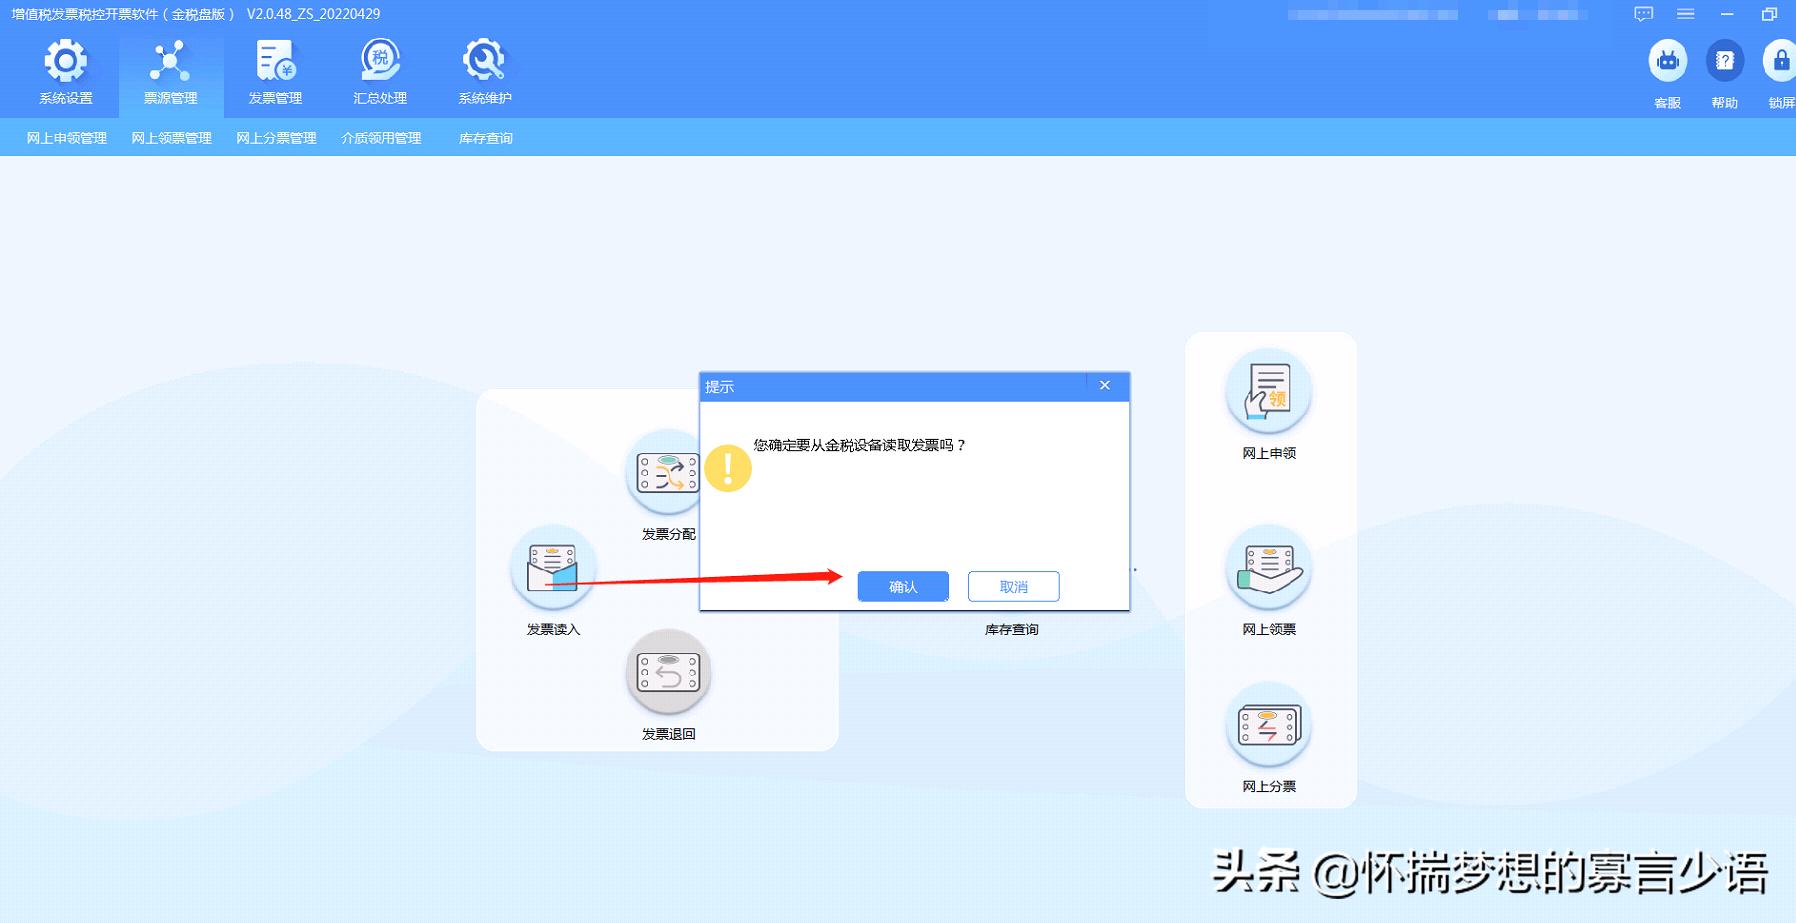Click the 发票读入 invoice read-in icon
The image size is (1796, 923).
(551, 567)
